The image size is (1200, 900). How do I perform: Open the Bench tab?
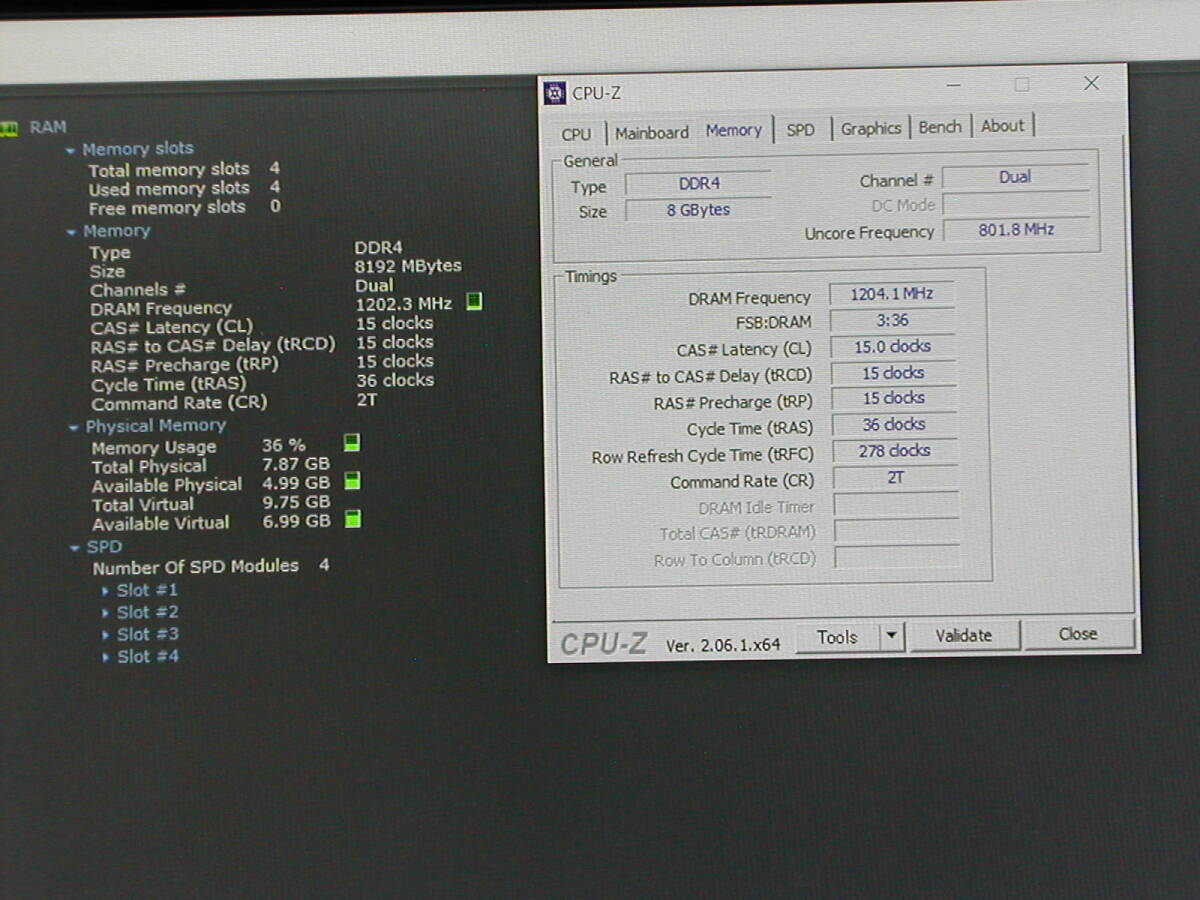(940, 127)
